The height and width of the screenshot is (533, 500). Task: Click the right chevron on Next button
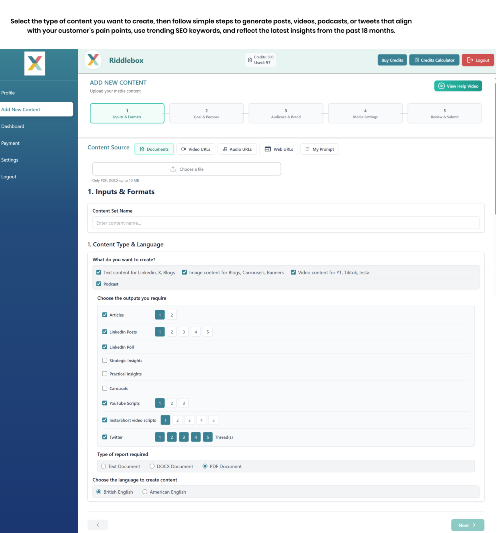point(474,525)
